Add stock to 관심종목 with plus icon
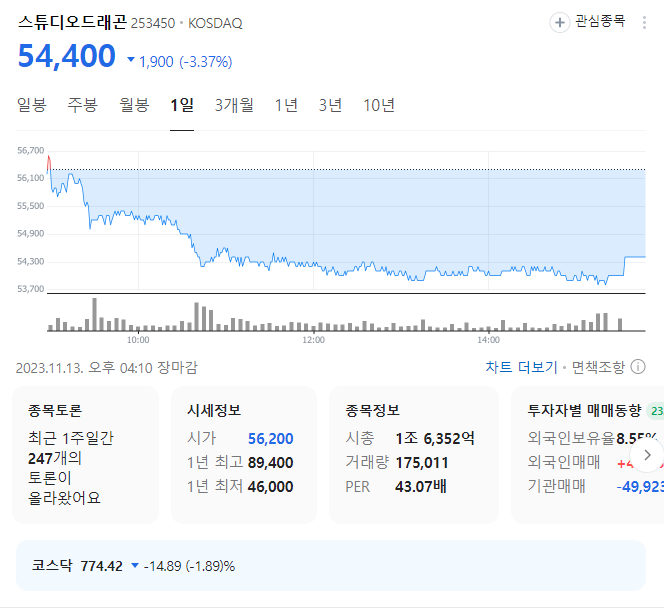The height and width of the screenshot is (611, 664). coord(559,22)
